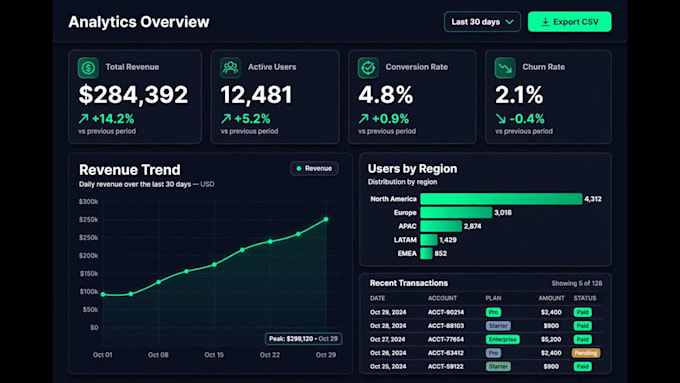This screenshot has height=383, width=680.
Task: Click the Enterprise plan badge
Action: click(x=503, y=339)
